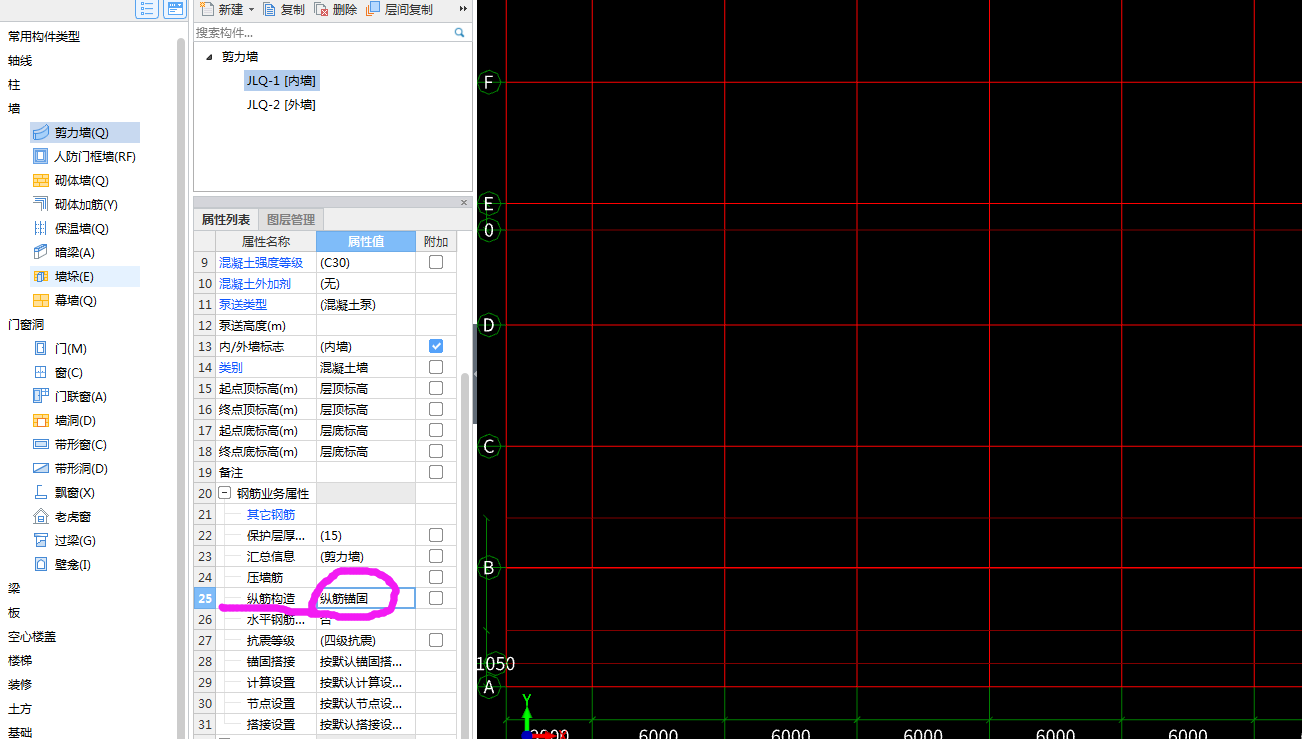Edit the 纵筋构造 value field 纵筋锚固
This screenshot has width=1302, height=739.
point(365,598)
